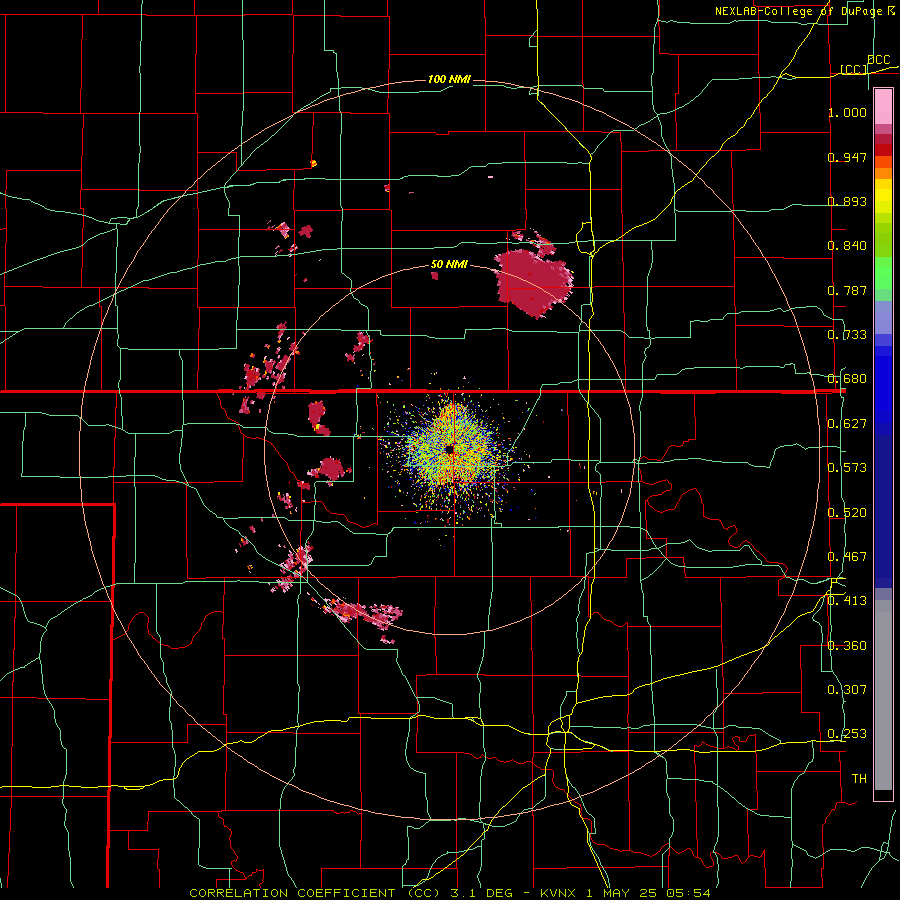Select the 0.733 scale value
Screen dimensions: 900x900
(x=847, y=335)
